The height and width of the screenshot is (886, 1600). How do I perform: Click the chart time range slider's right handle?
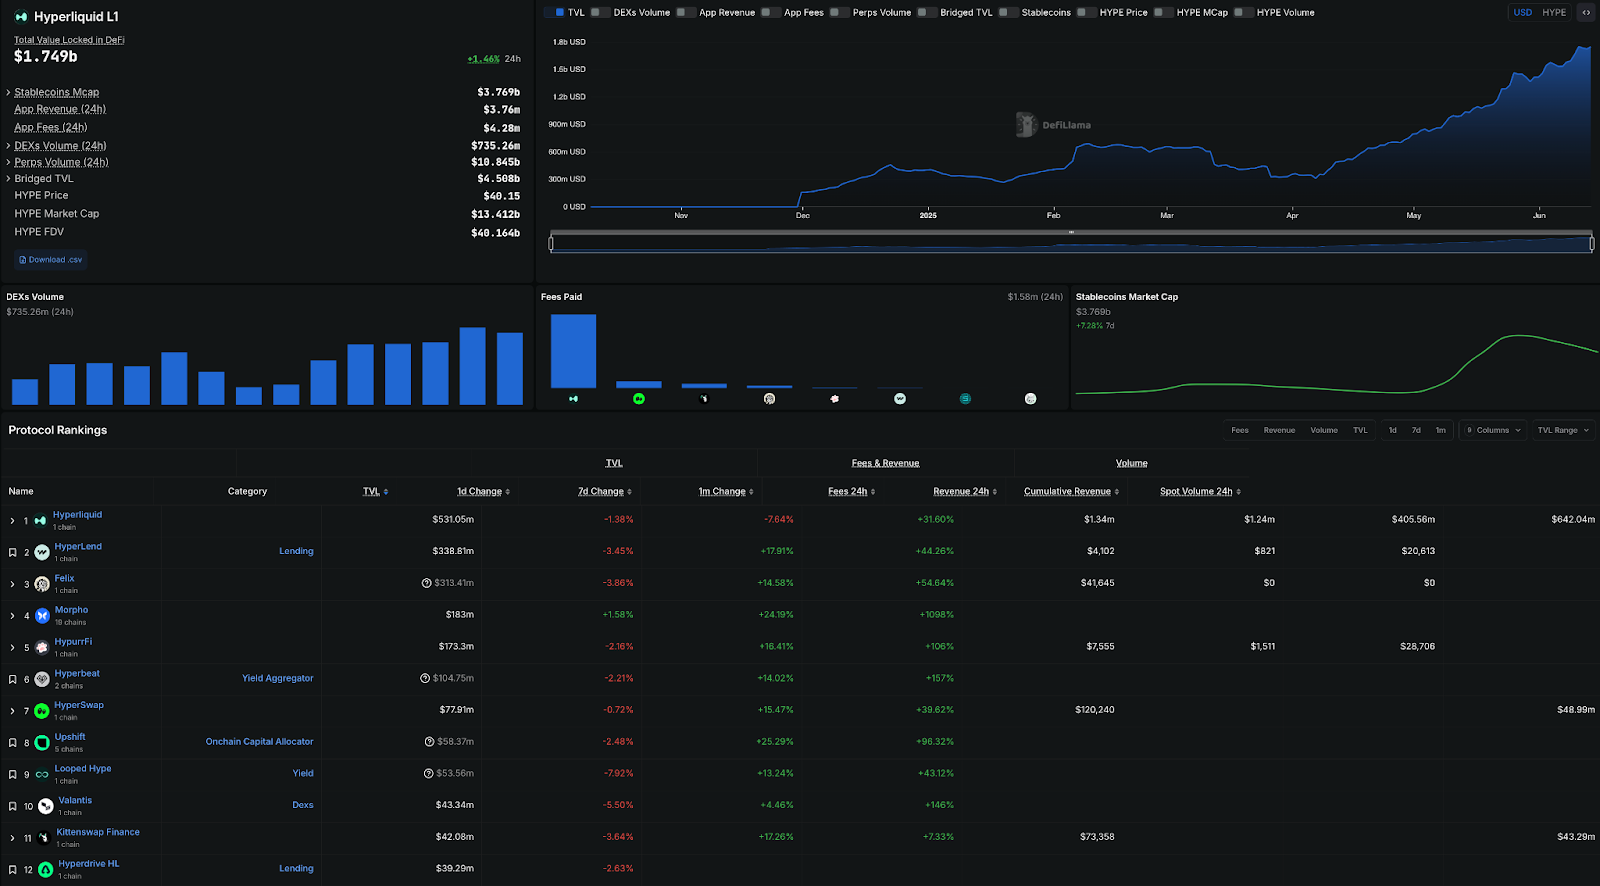[1591, 242]
